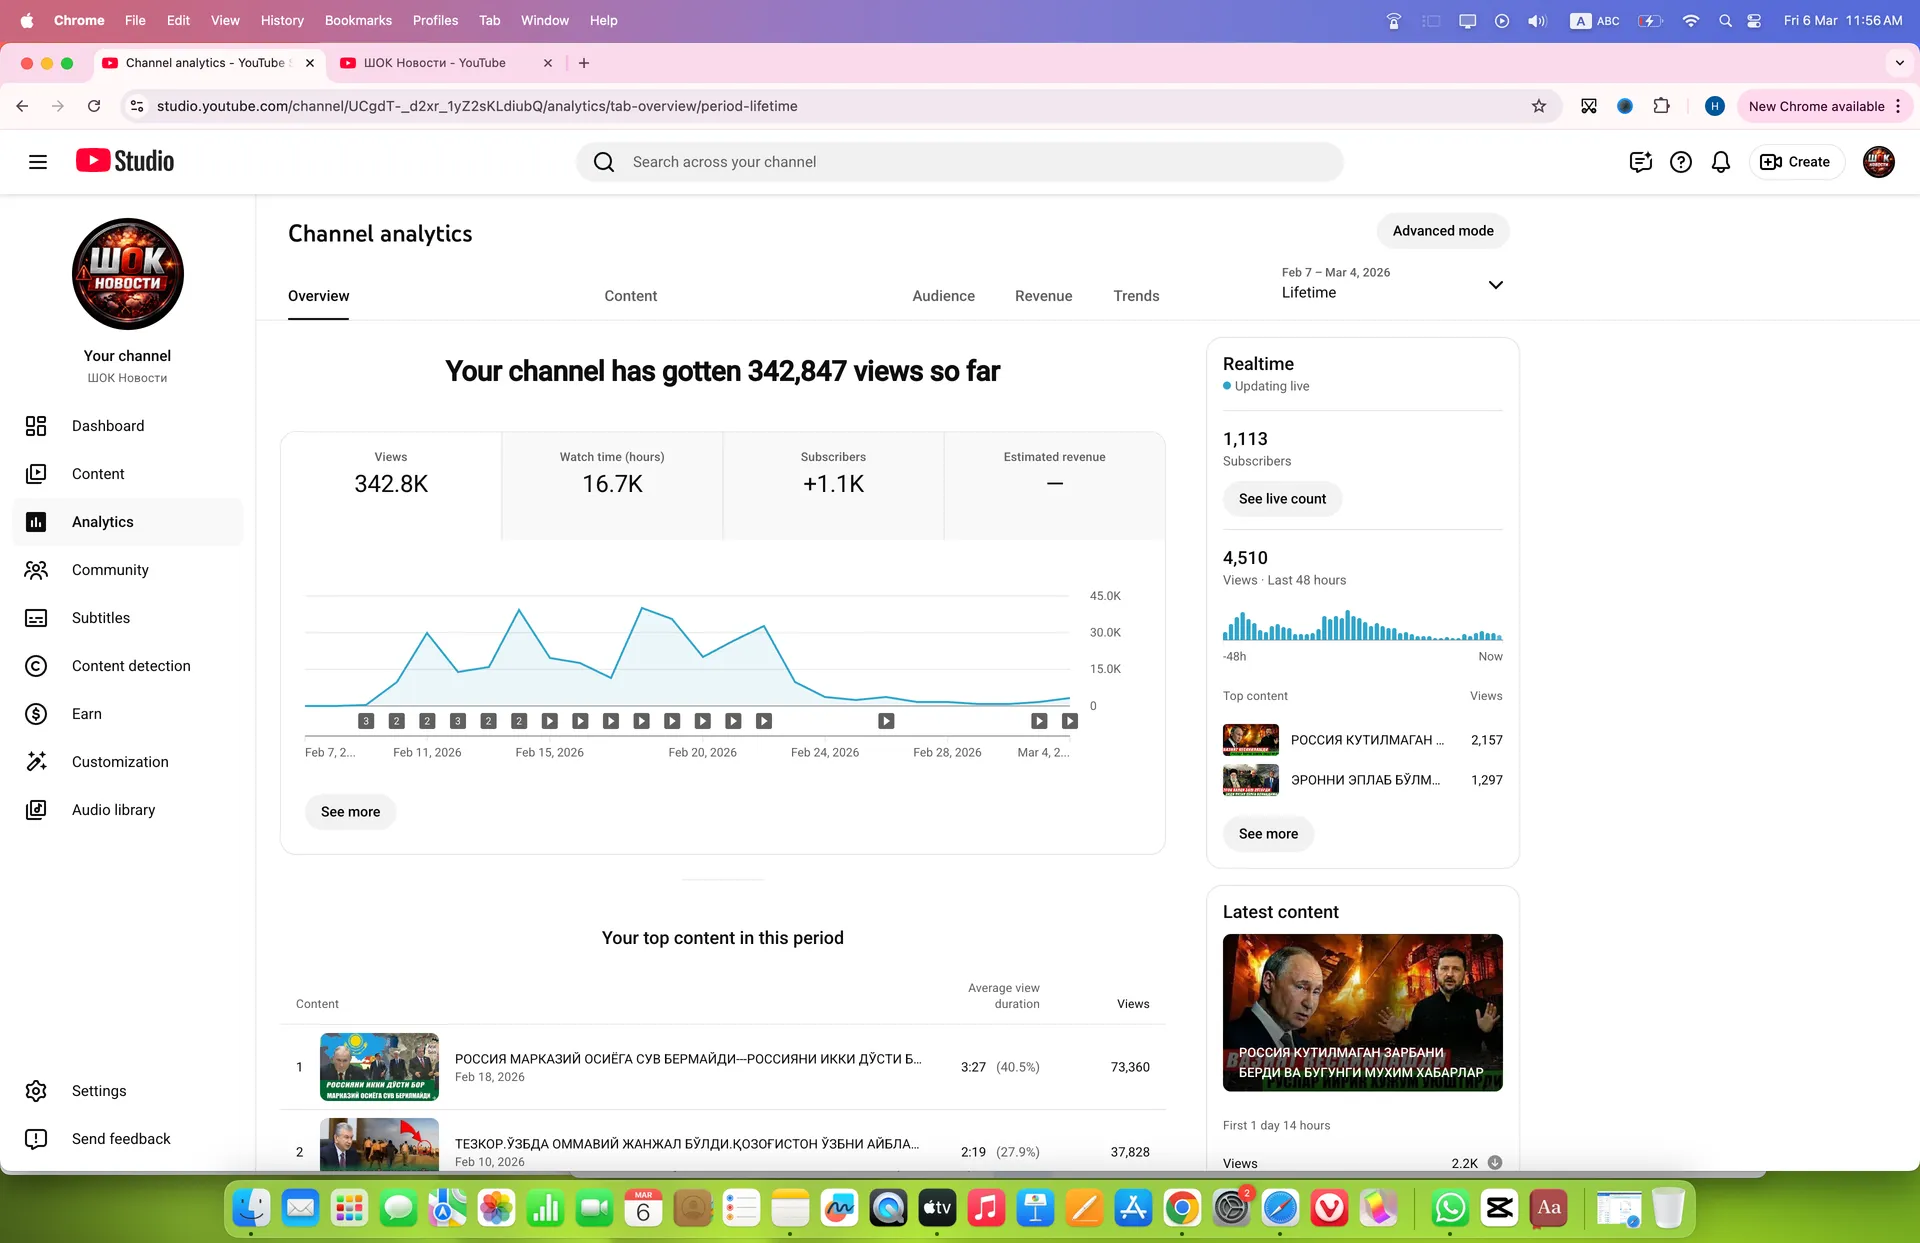Click the See live count button

(1282, 499)
